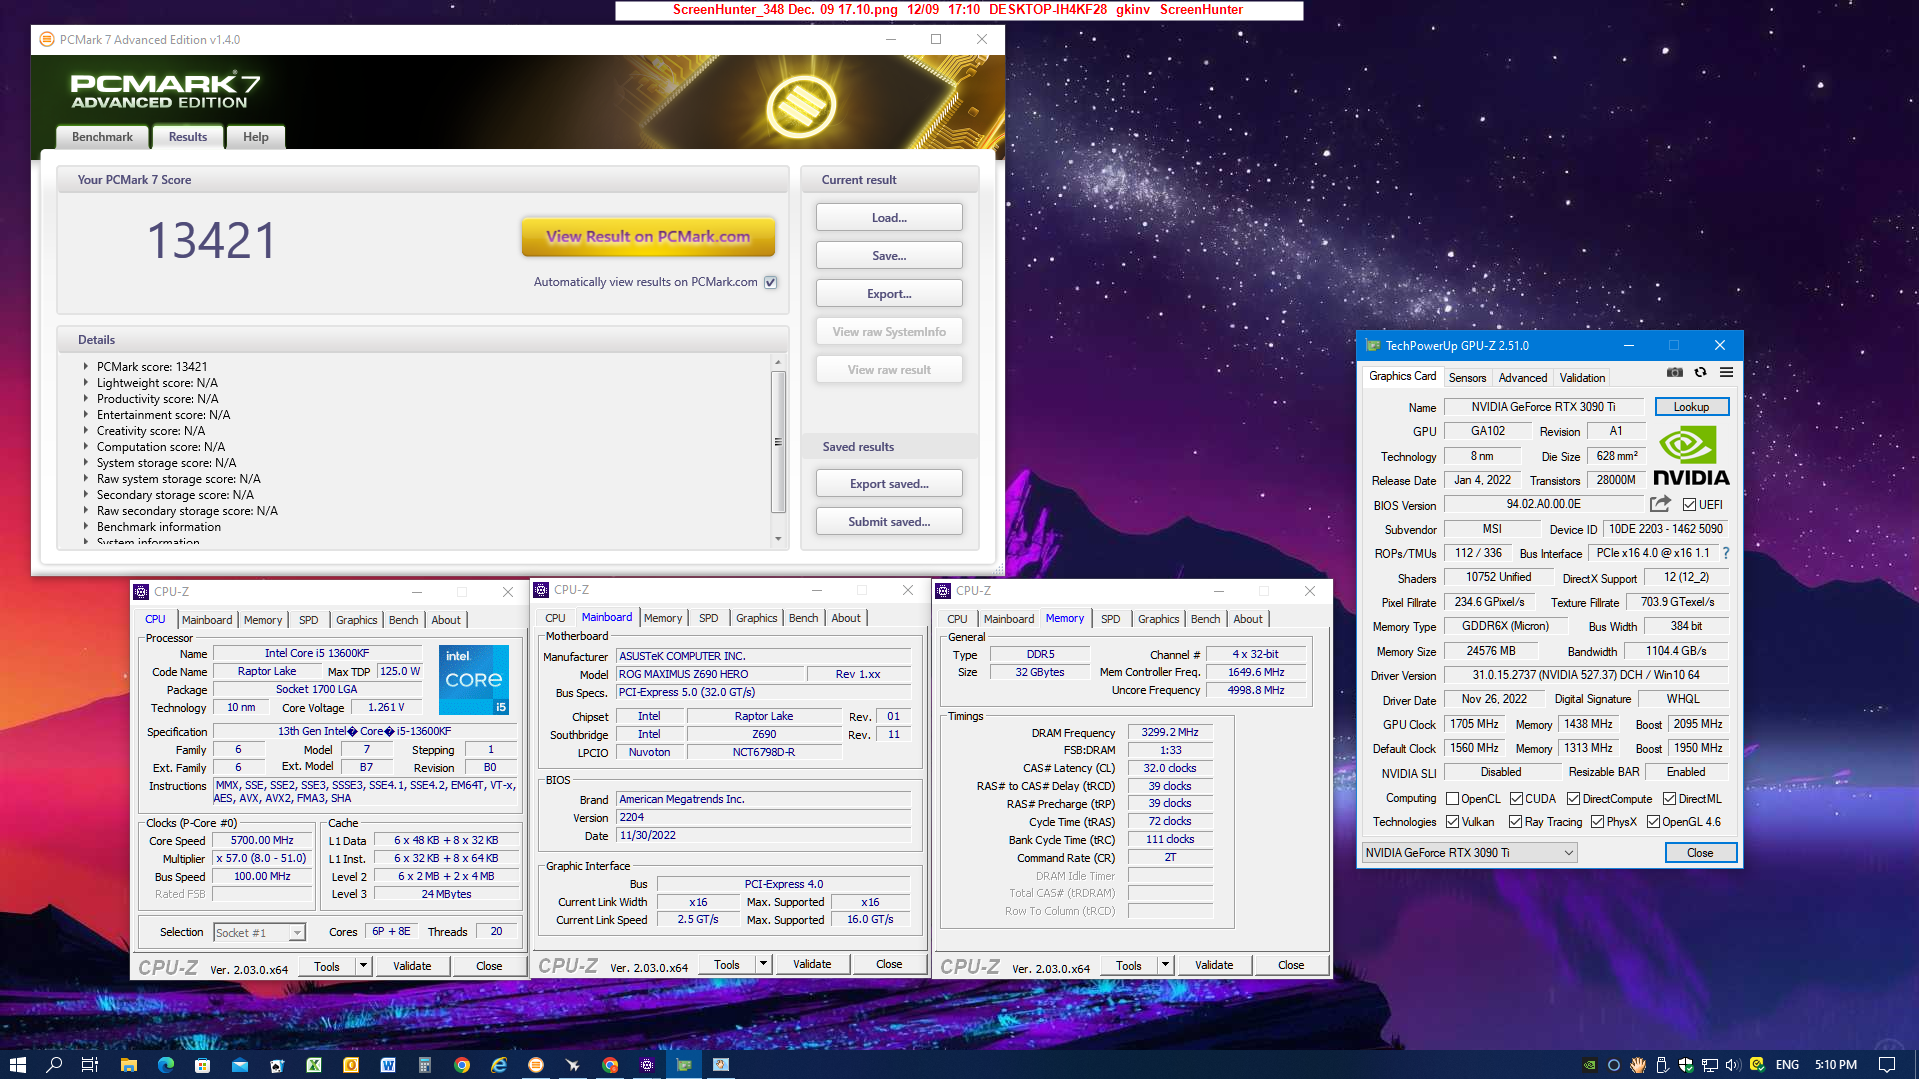
Task: Open Tools dropdown arrow in CPU window
Action: (x=363, y=966)
